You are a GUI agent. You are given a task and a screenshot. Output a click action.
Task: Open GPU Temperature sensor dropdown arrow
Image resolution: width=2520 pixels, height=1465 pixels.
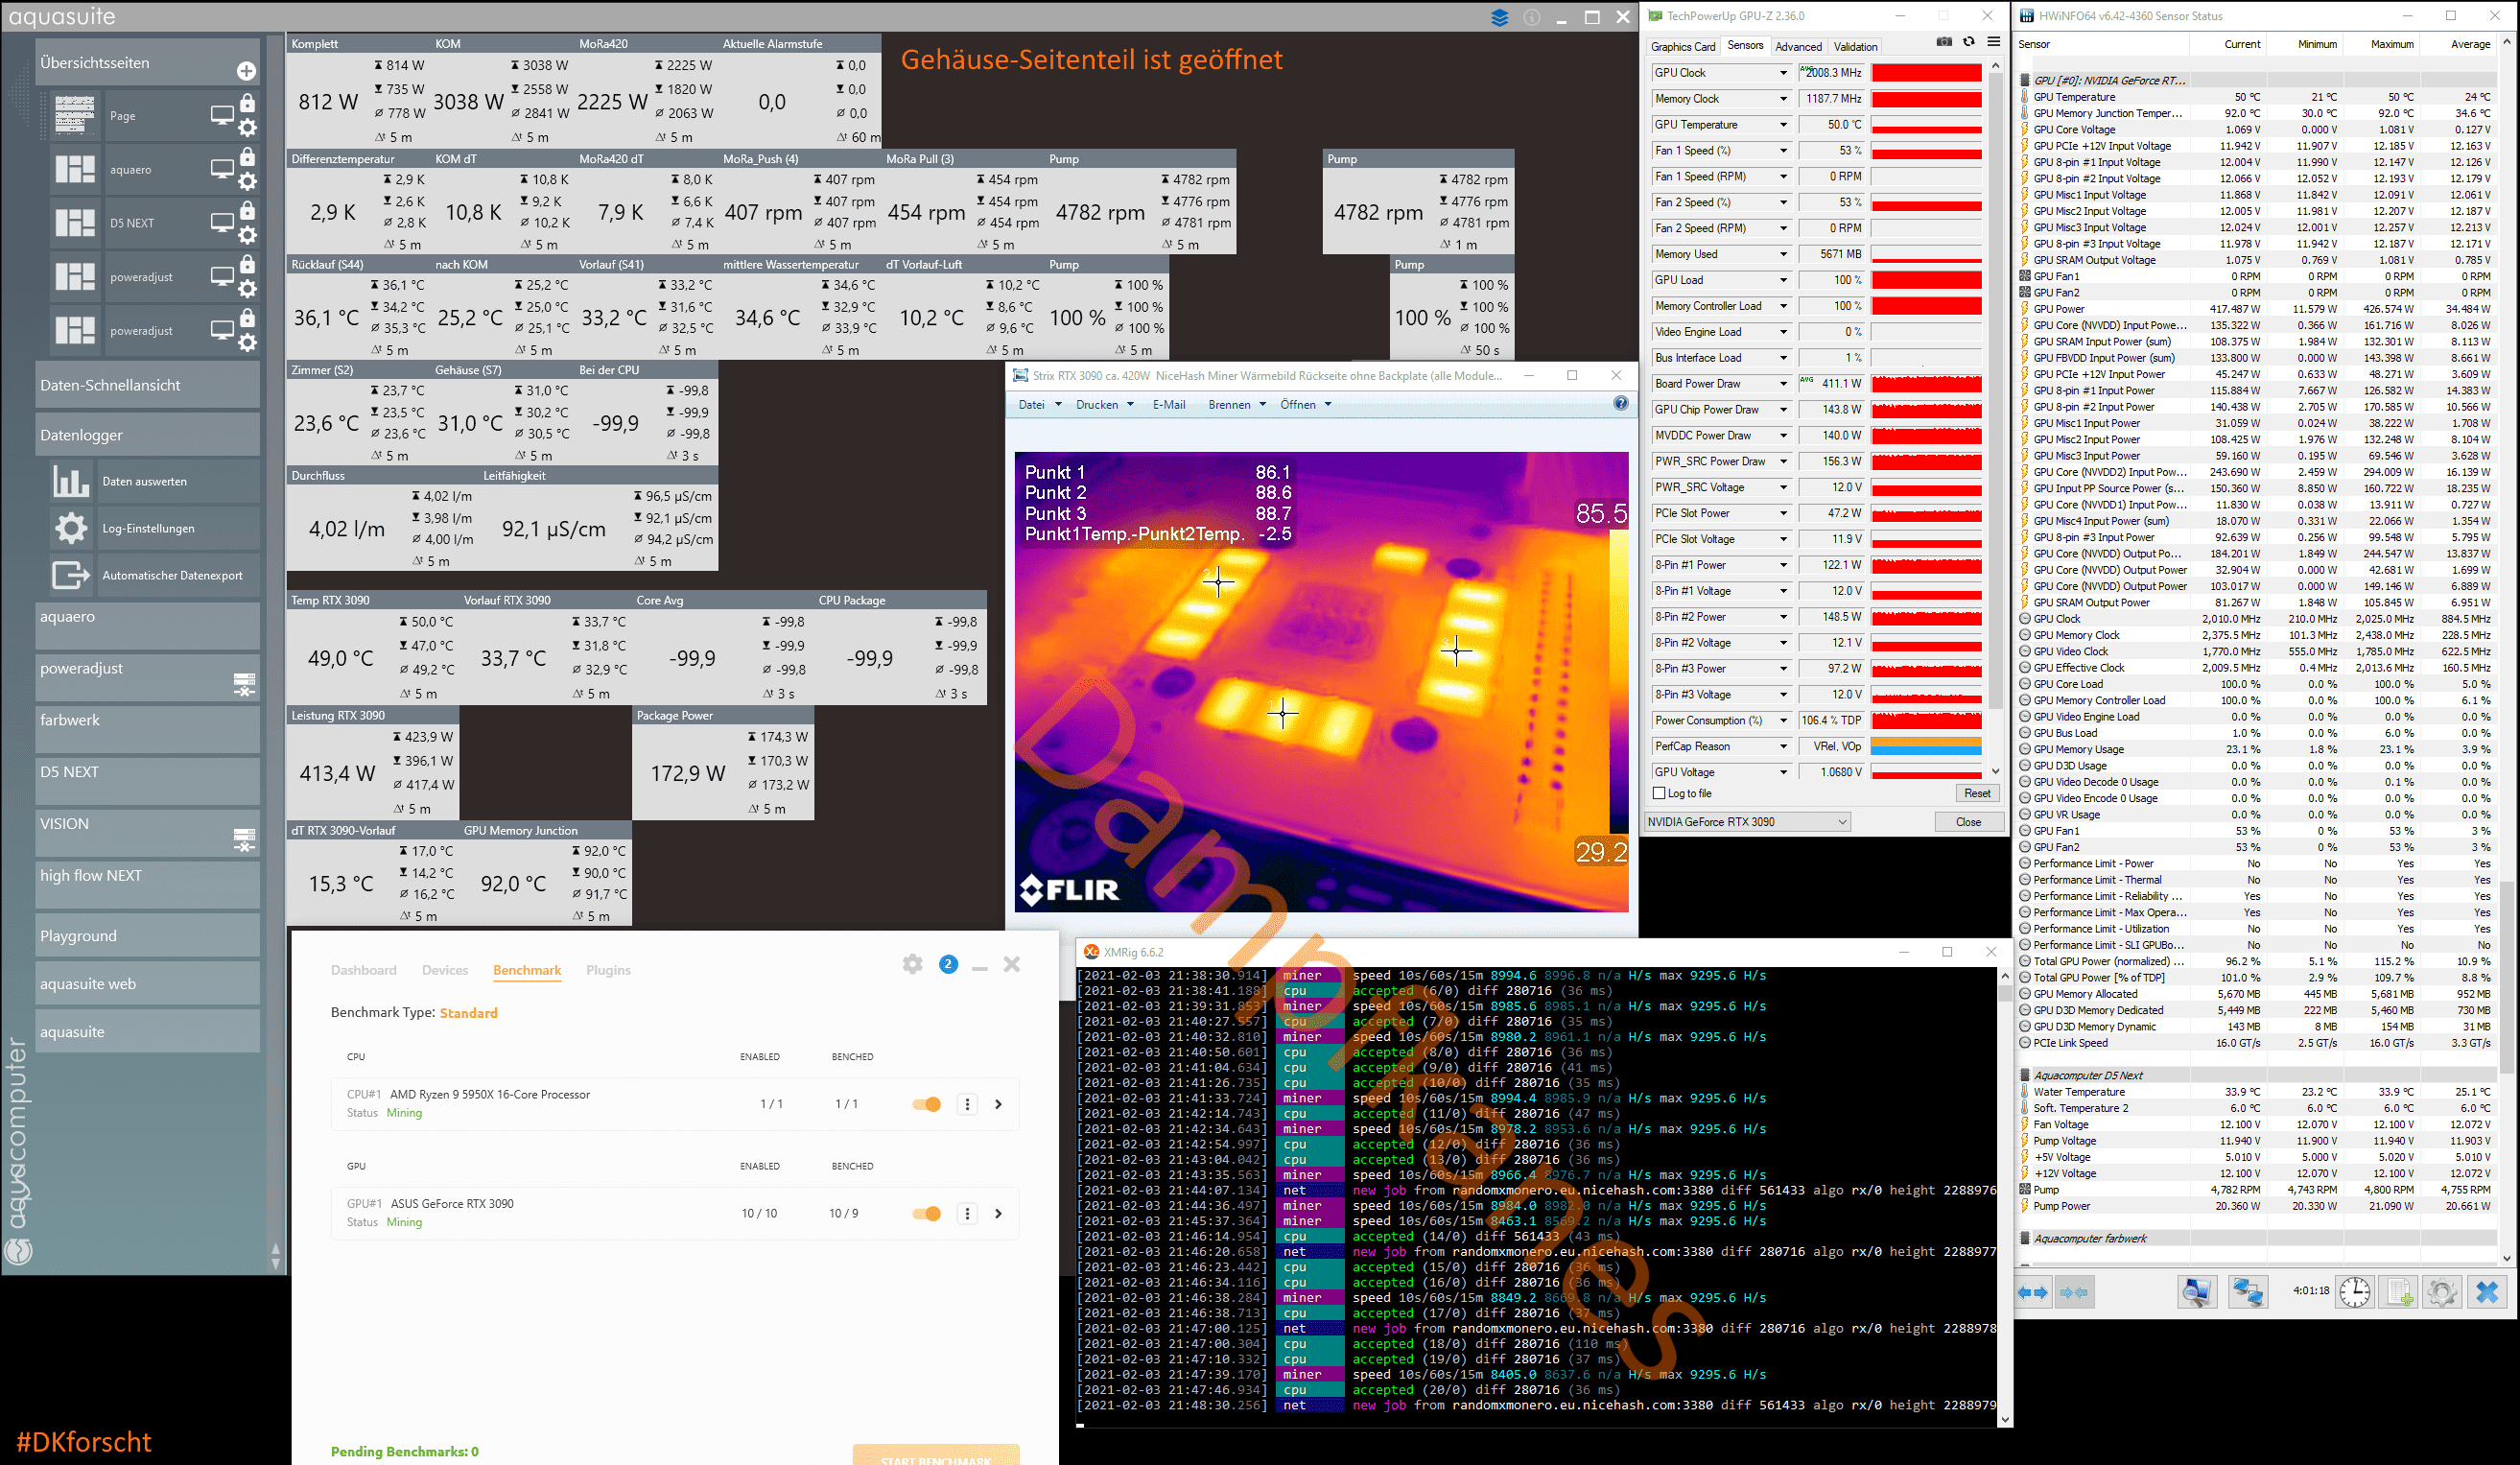(1783, 125)
